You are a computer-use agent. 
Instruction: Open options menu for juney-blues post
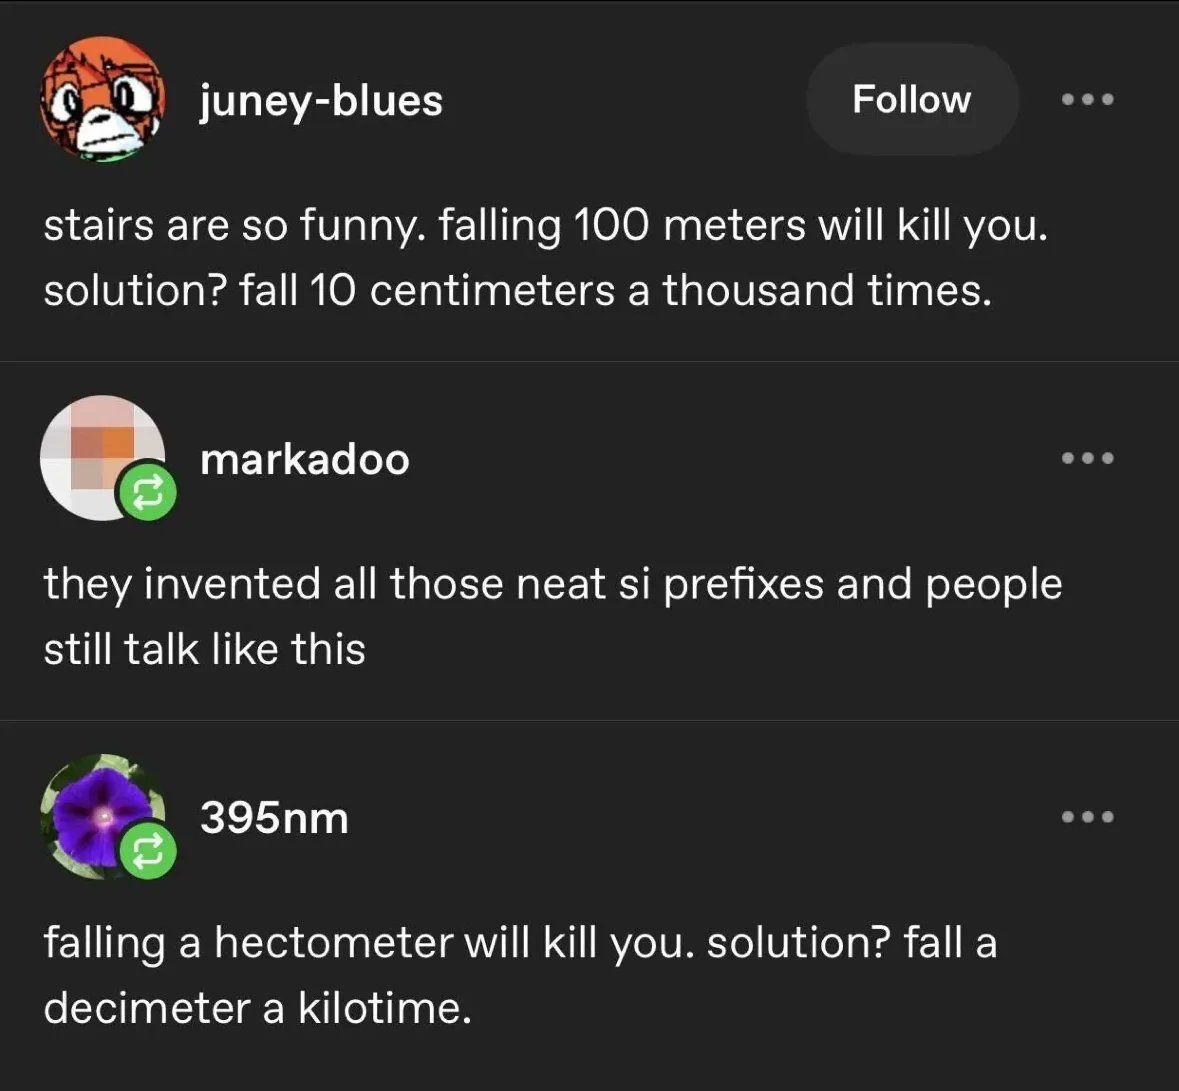1087,100
